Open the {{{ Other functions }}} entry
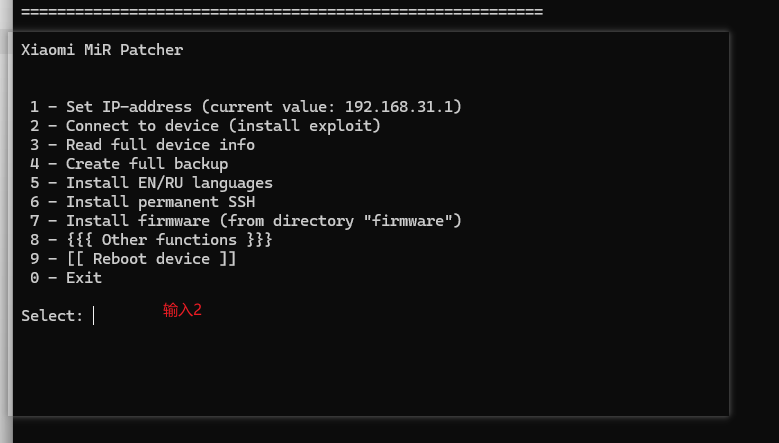This screenshot has width=779, height=443. 151,240
